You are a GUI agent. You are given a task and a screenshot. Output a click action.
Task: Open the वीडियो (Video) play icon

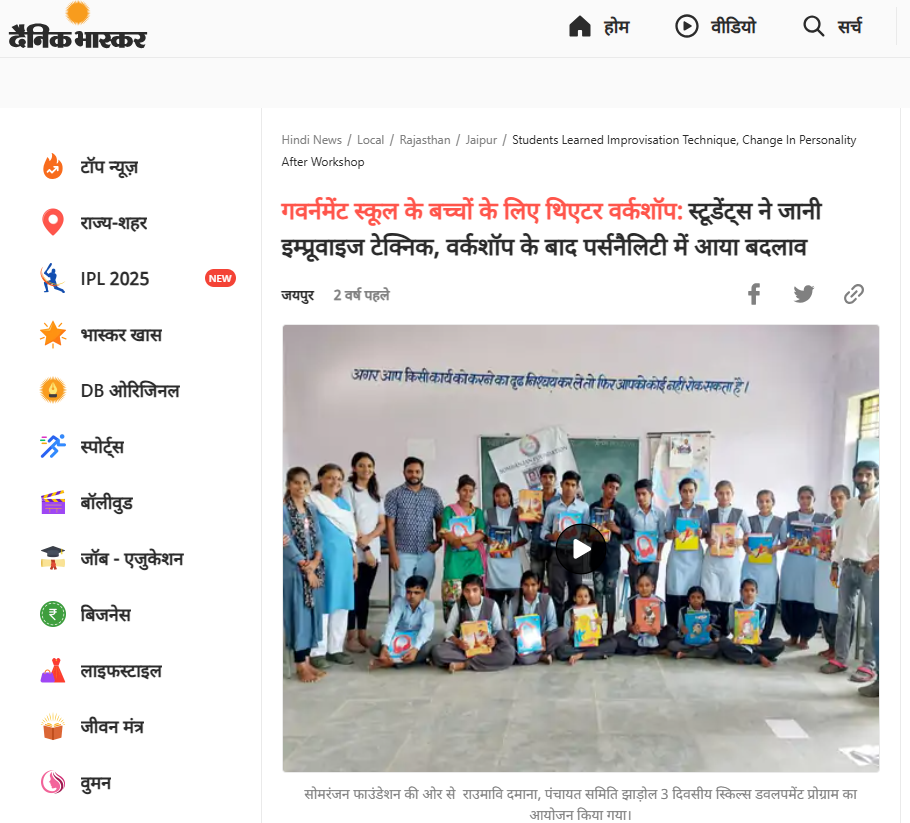click(x=687, y=27)
